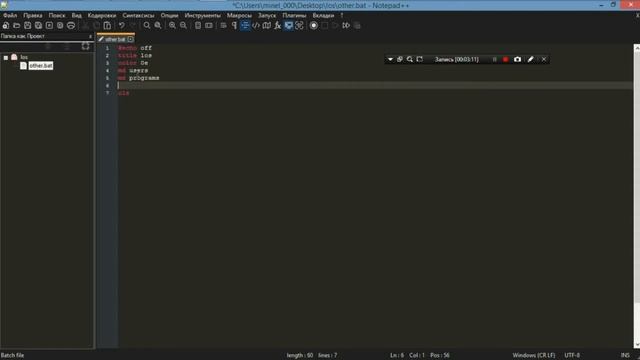Open the Поиск menu
640x360 pixels.
(x=57, y=16)
